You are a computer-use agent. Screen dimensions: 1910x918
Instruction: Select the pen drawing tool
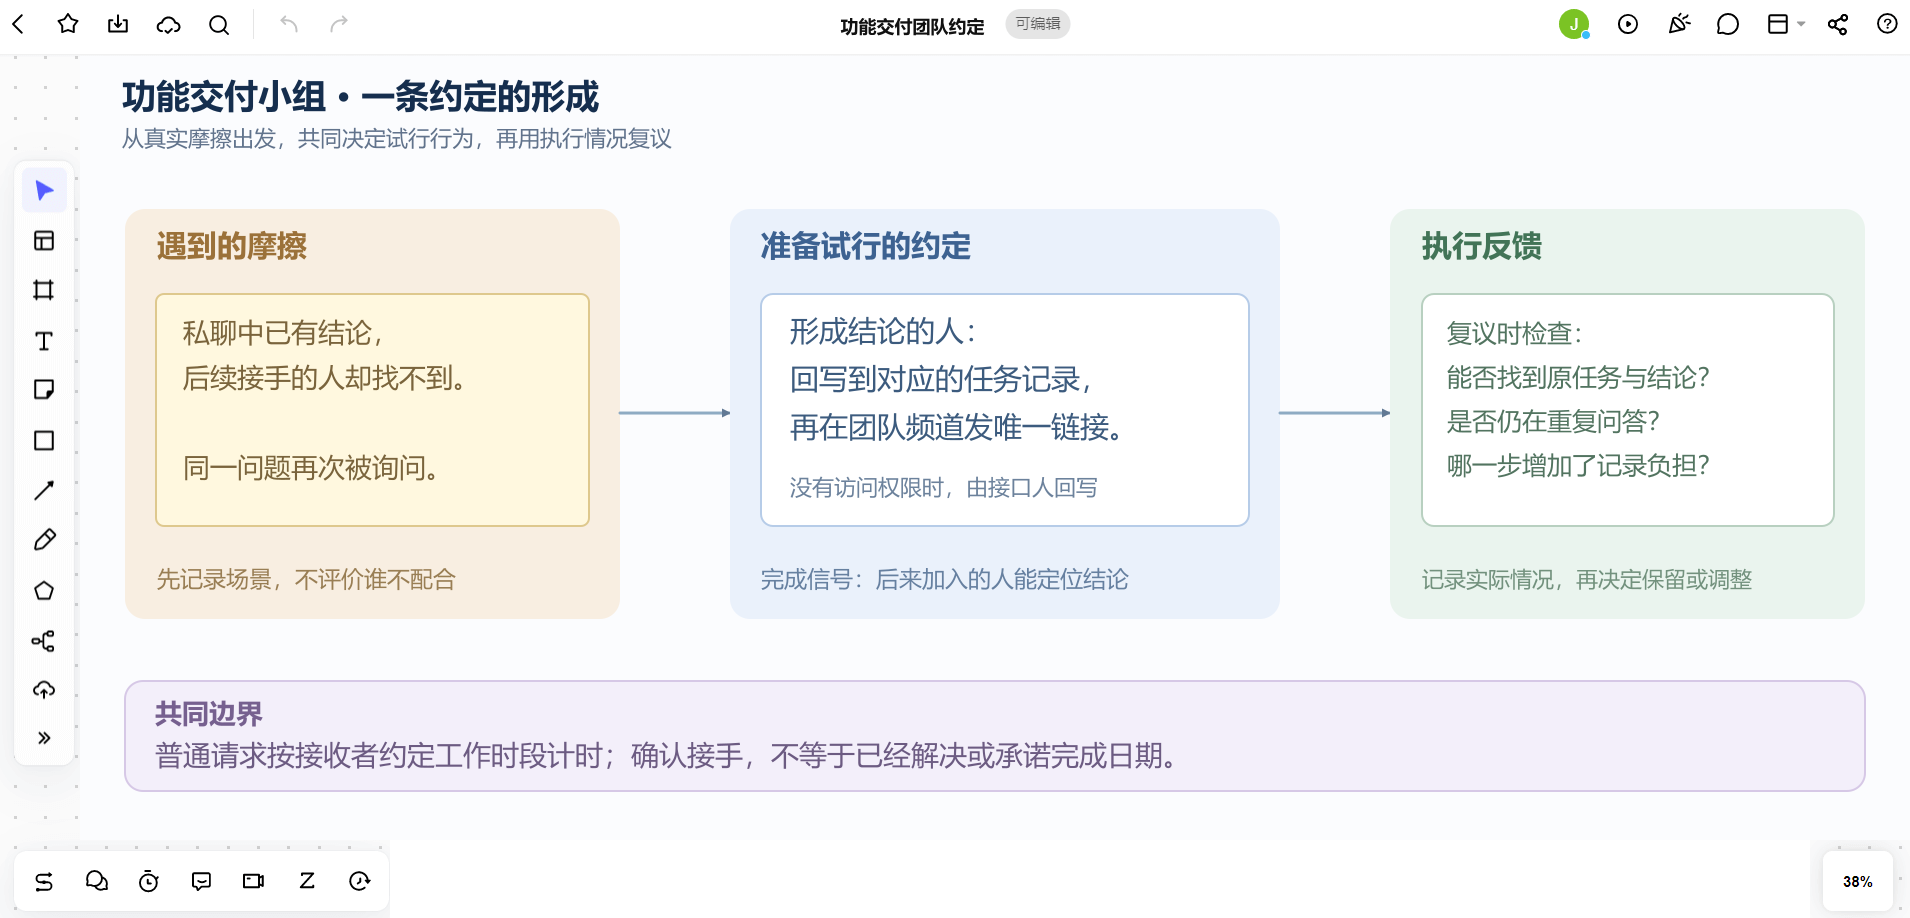click(44, 540)
